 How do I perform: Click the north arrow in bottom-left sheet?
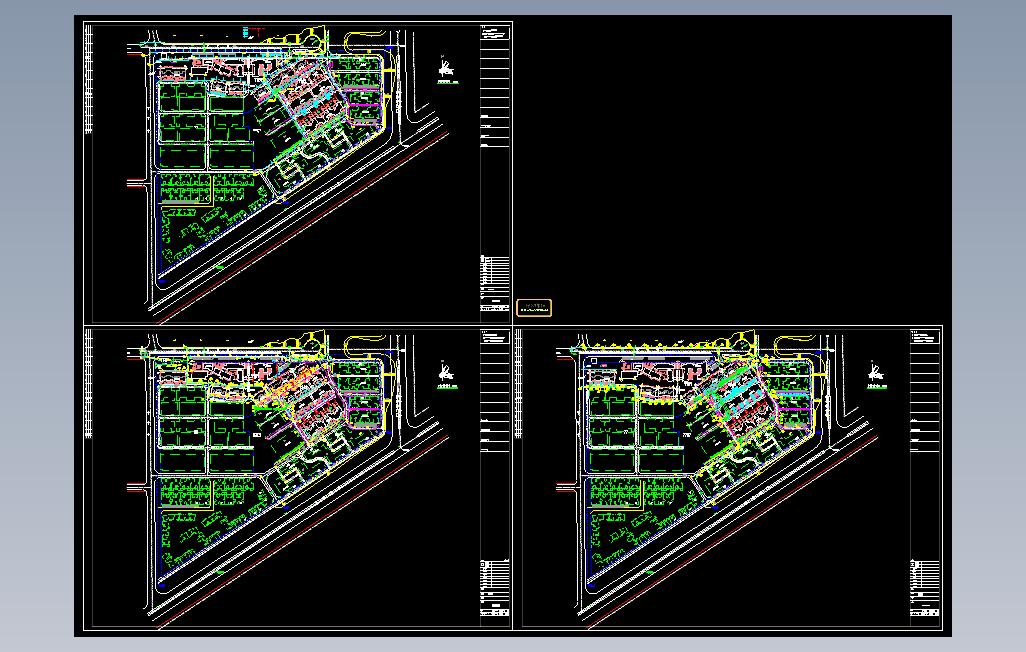(446, 373)
